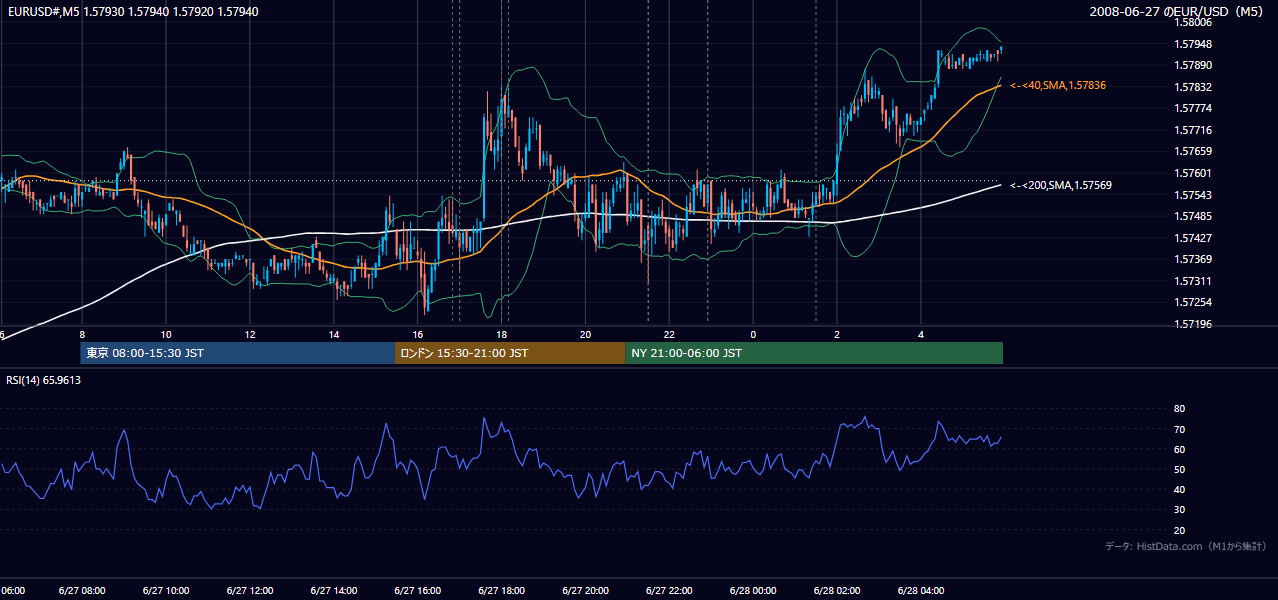Click the 200 SMA 1.57569 label
The height and width of the screenshot is (600, 1278).
pyautogui.click(x=1061, y=185)
